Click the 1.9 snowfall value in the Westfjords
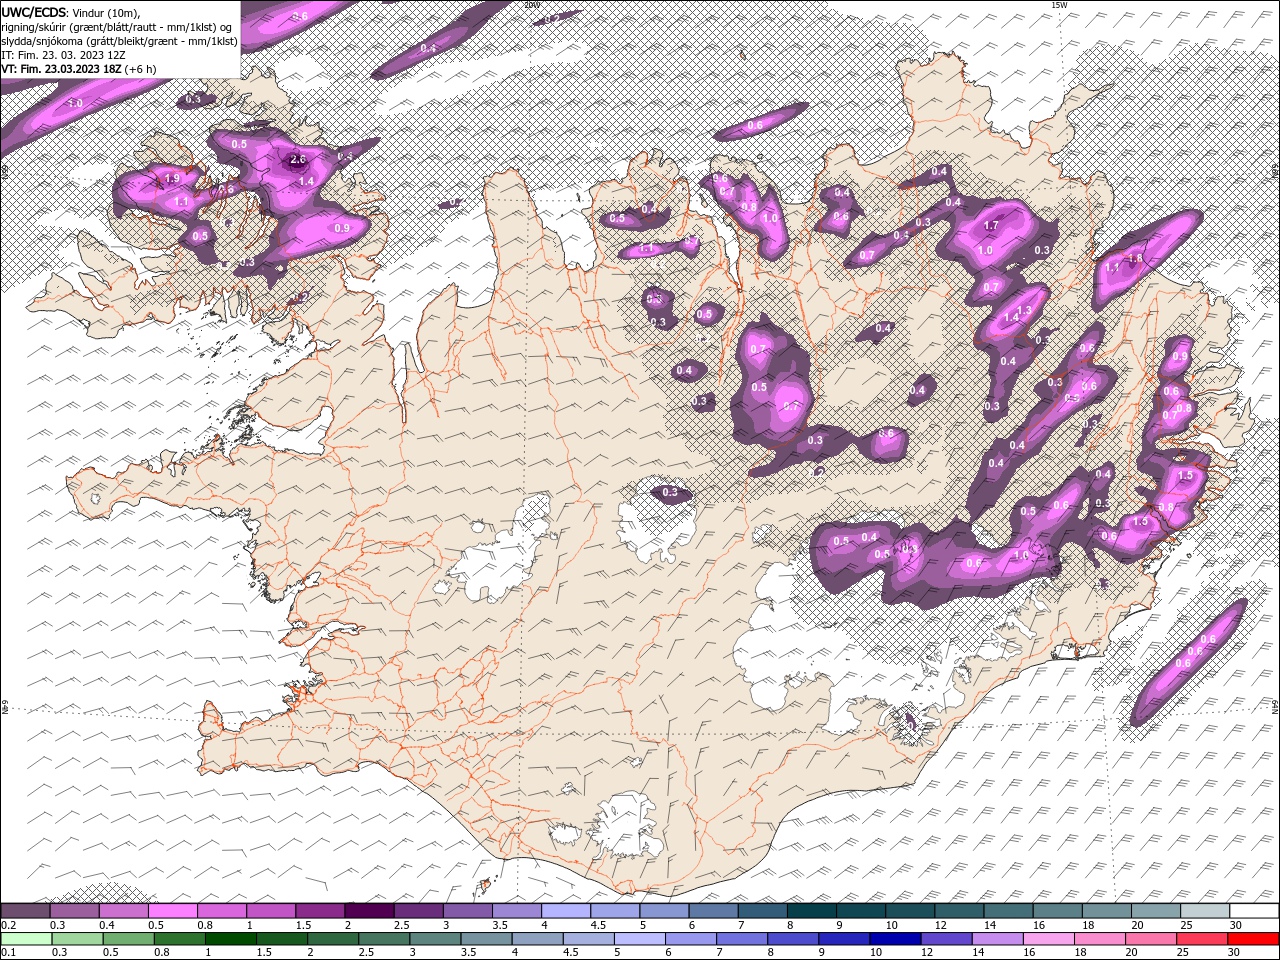The width and height of the screenshot is (1280, 960). (172, 178)
